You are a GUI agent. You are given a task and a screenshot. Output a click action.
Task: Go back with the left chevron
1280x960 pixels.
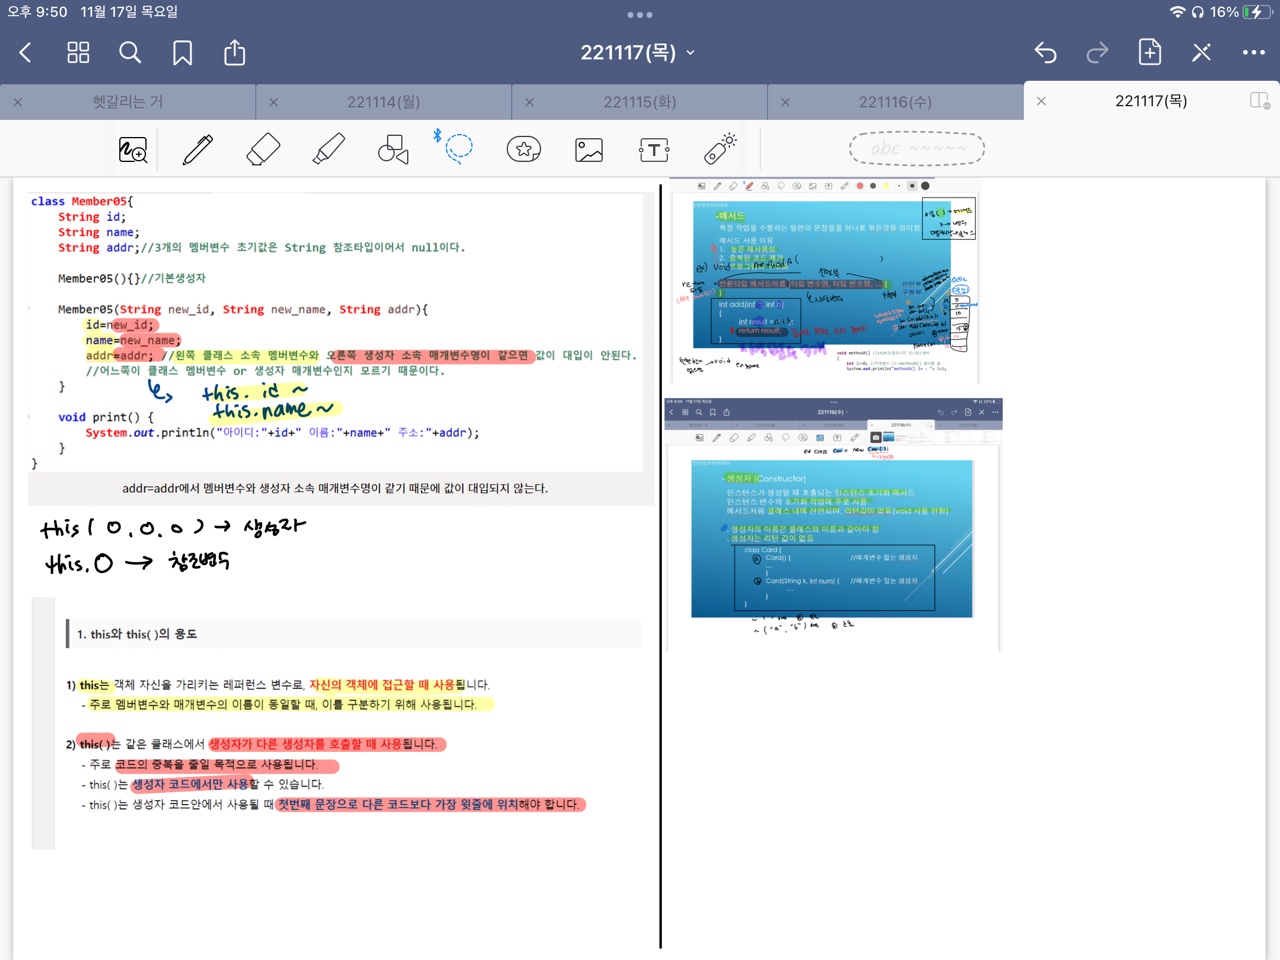[x=26, y=53]
